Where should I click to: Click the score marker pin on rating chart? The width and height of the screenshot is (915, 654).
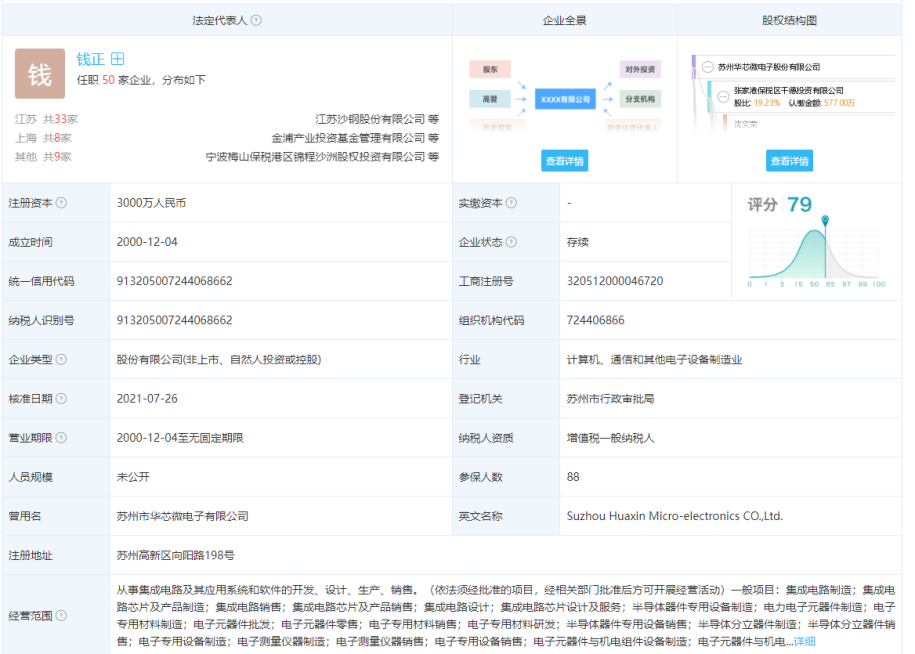[x=825, y=221]
